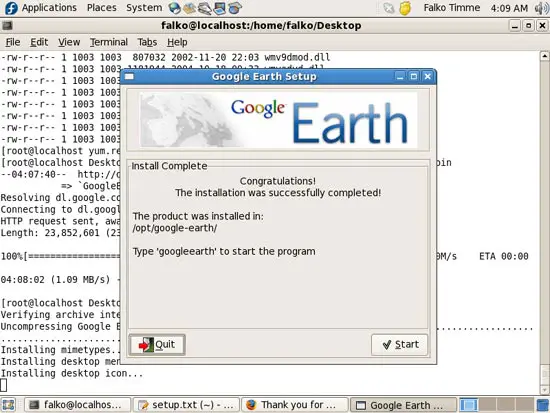Click 'Type 'googleearth' to start the program' text

point(224,252)
